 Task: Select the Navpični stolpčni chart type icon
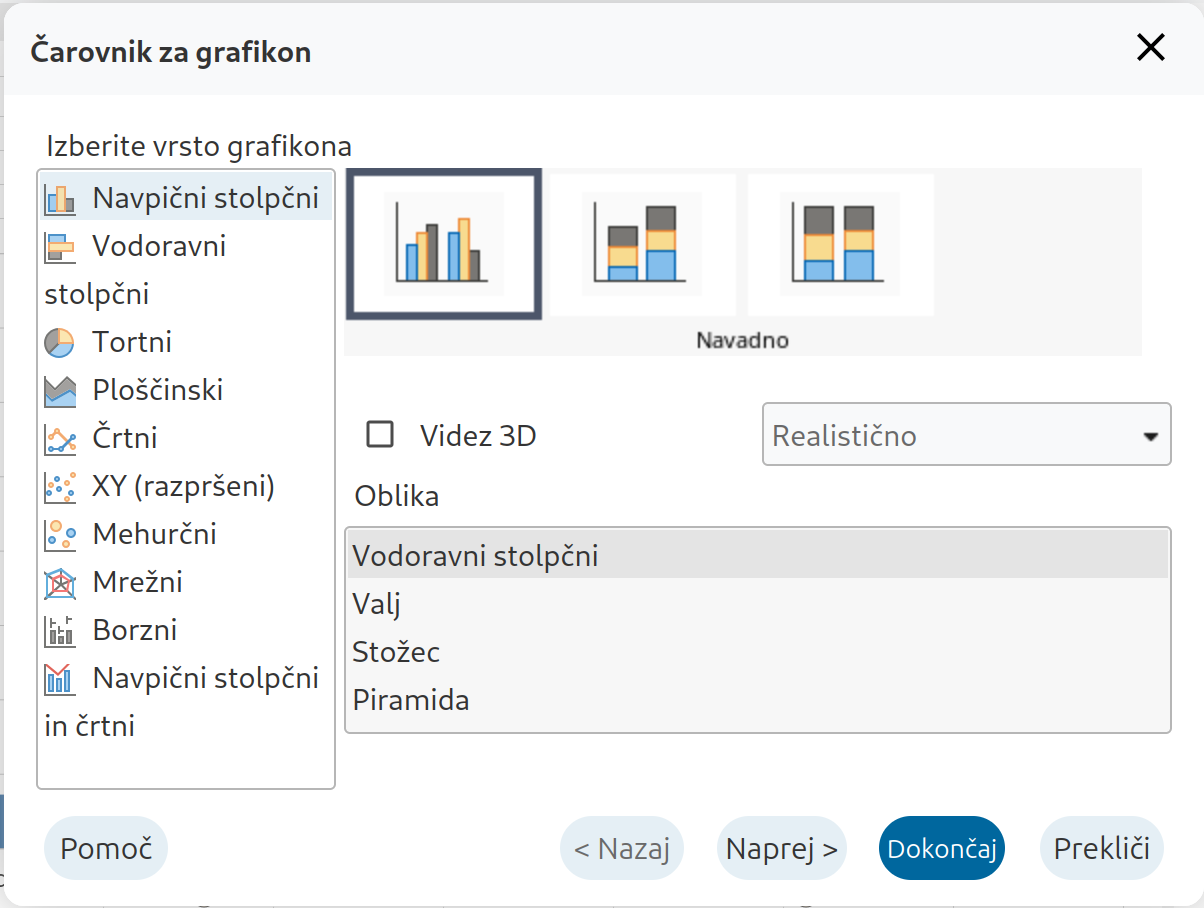pos(60,198)
